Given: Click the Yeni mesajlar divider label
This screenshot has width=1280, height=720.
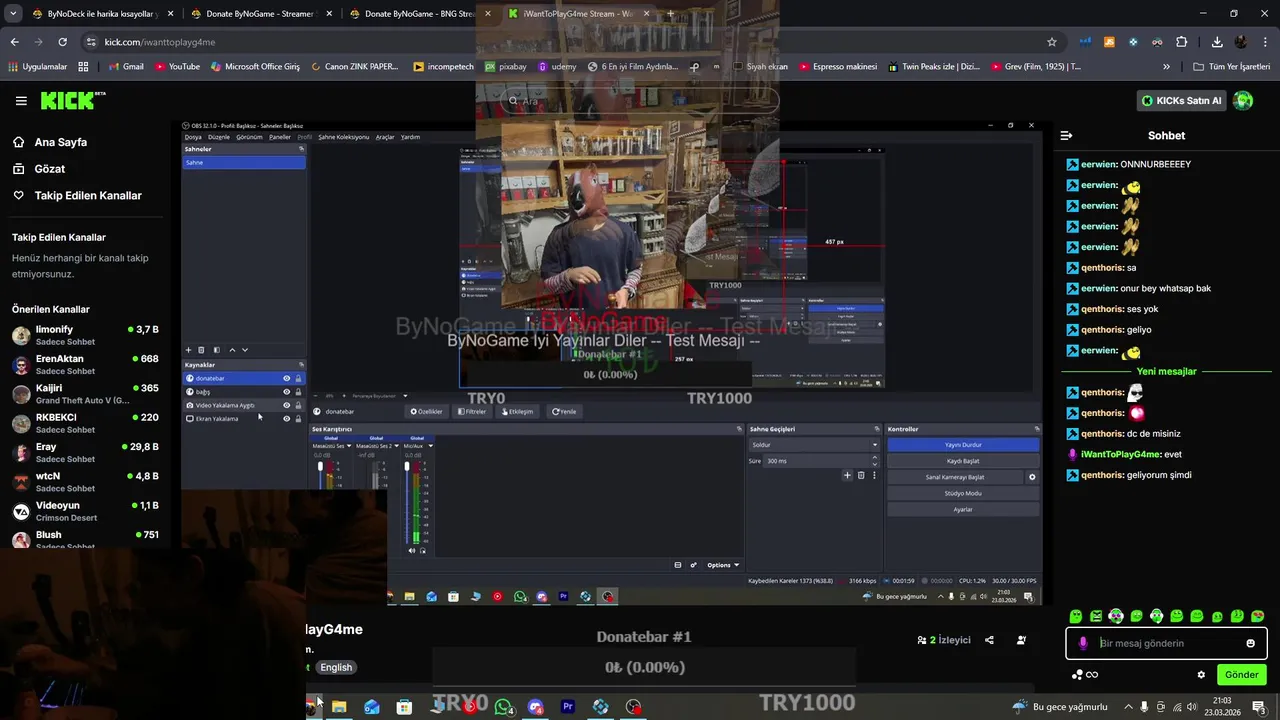Looking at the screenshot, I should tap(1166, 371).
